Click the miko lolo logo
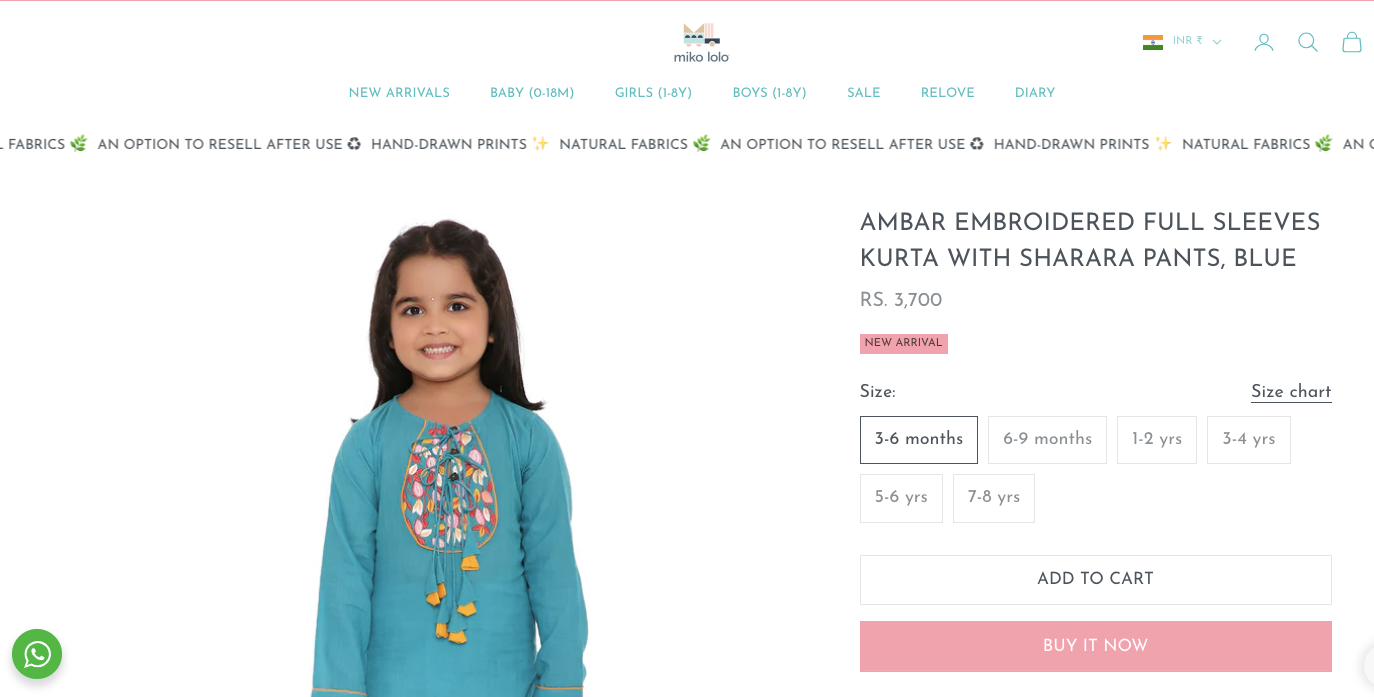Viewport: 1374px width, 697px height. (x=701, y=43)
